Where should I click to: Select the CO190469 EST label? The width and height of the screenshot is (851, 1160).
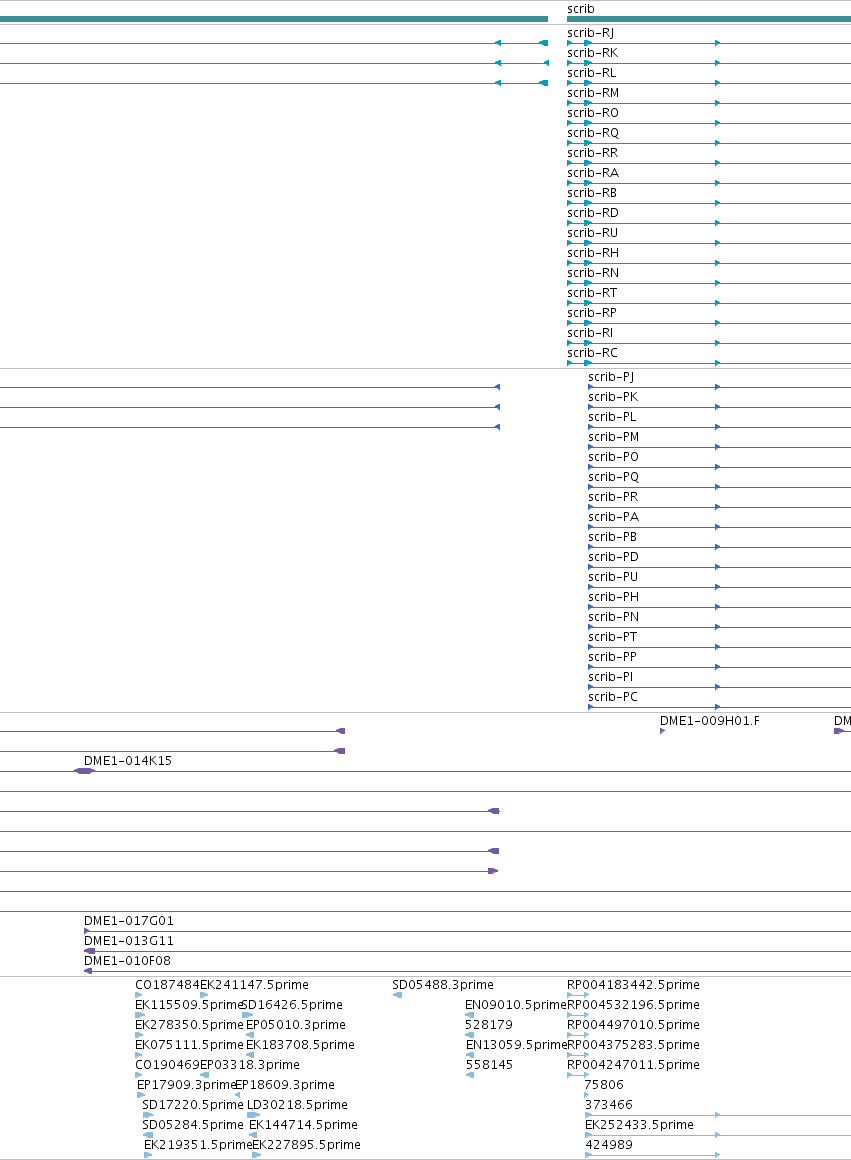[x=167, y=1065]
